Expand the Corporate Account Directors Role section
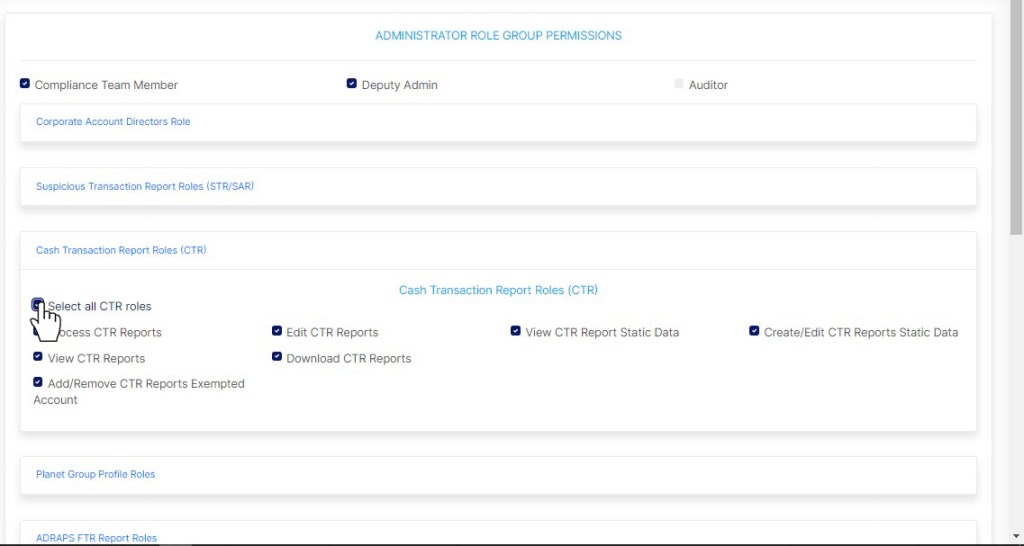Viewport: 1024px width, 546px height. pyautogui.click(x=113, y=122)
